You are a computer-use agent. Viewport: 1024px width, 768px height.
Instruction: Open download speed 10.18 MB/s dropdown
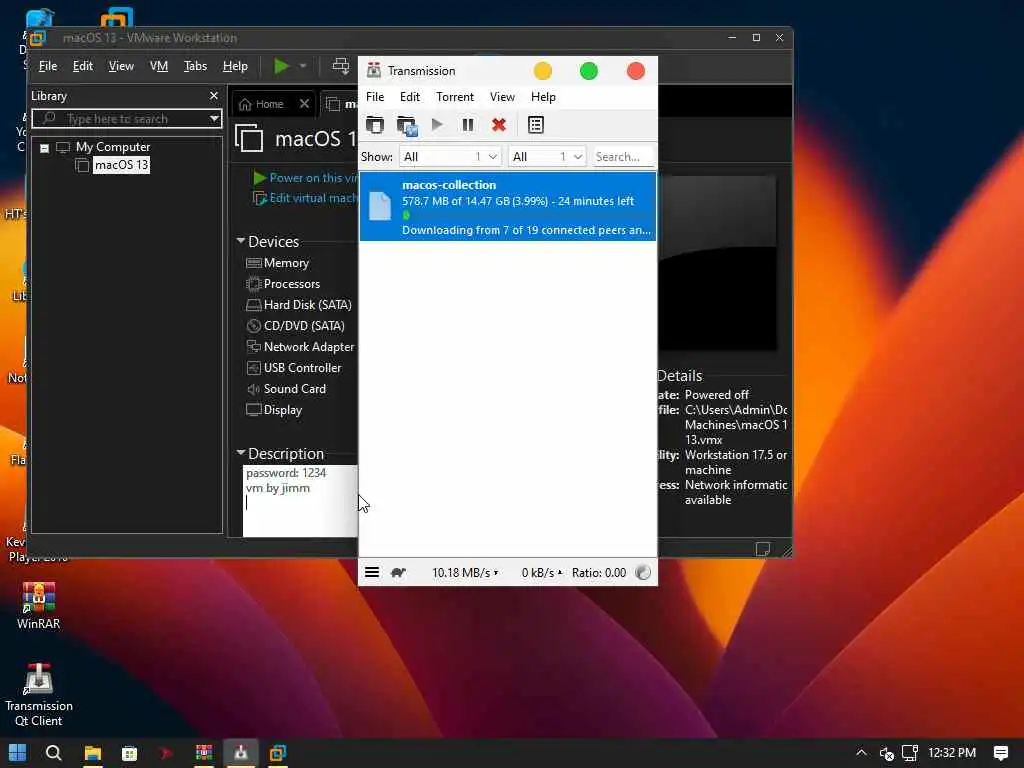[x=465, y=573]
